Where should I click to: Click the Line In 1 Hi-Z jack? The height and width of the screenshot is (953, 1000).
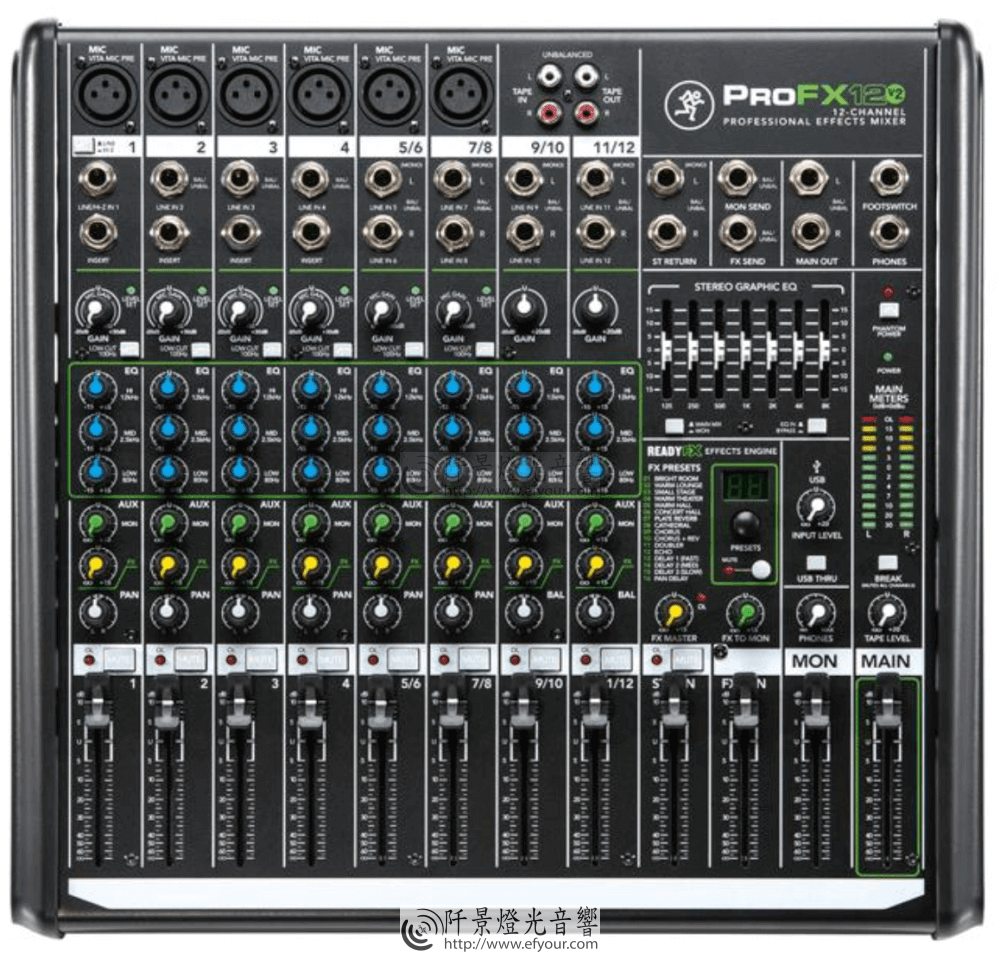coord(97,180)
